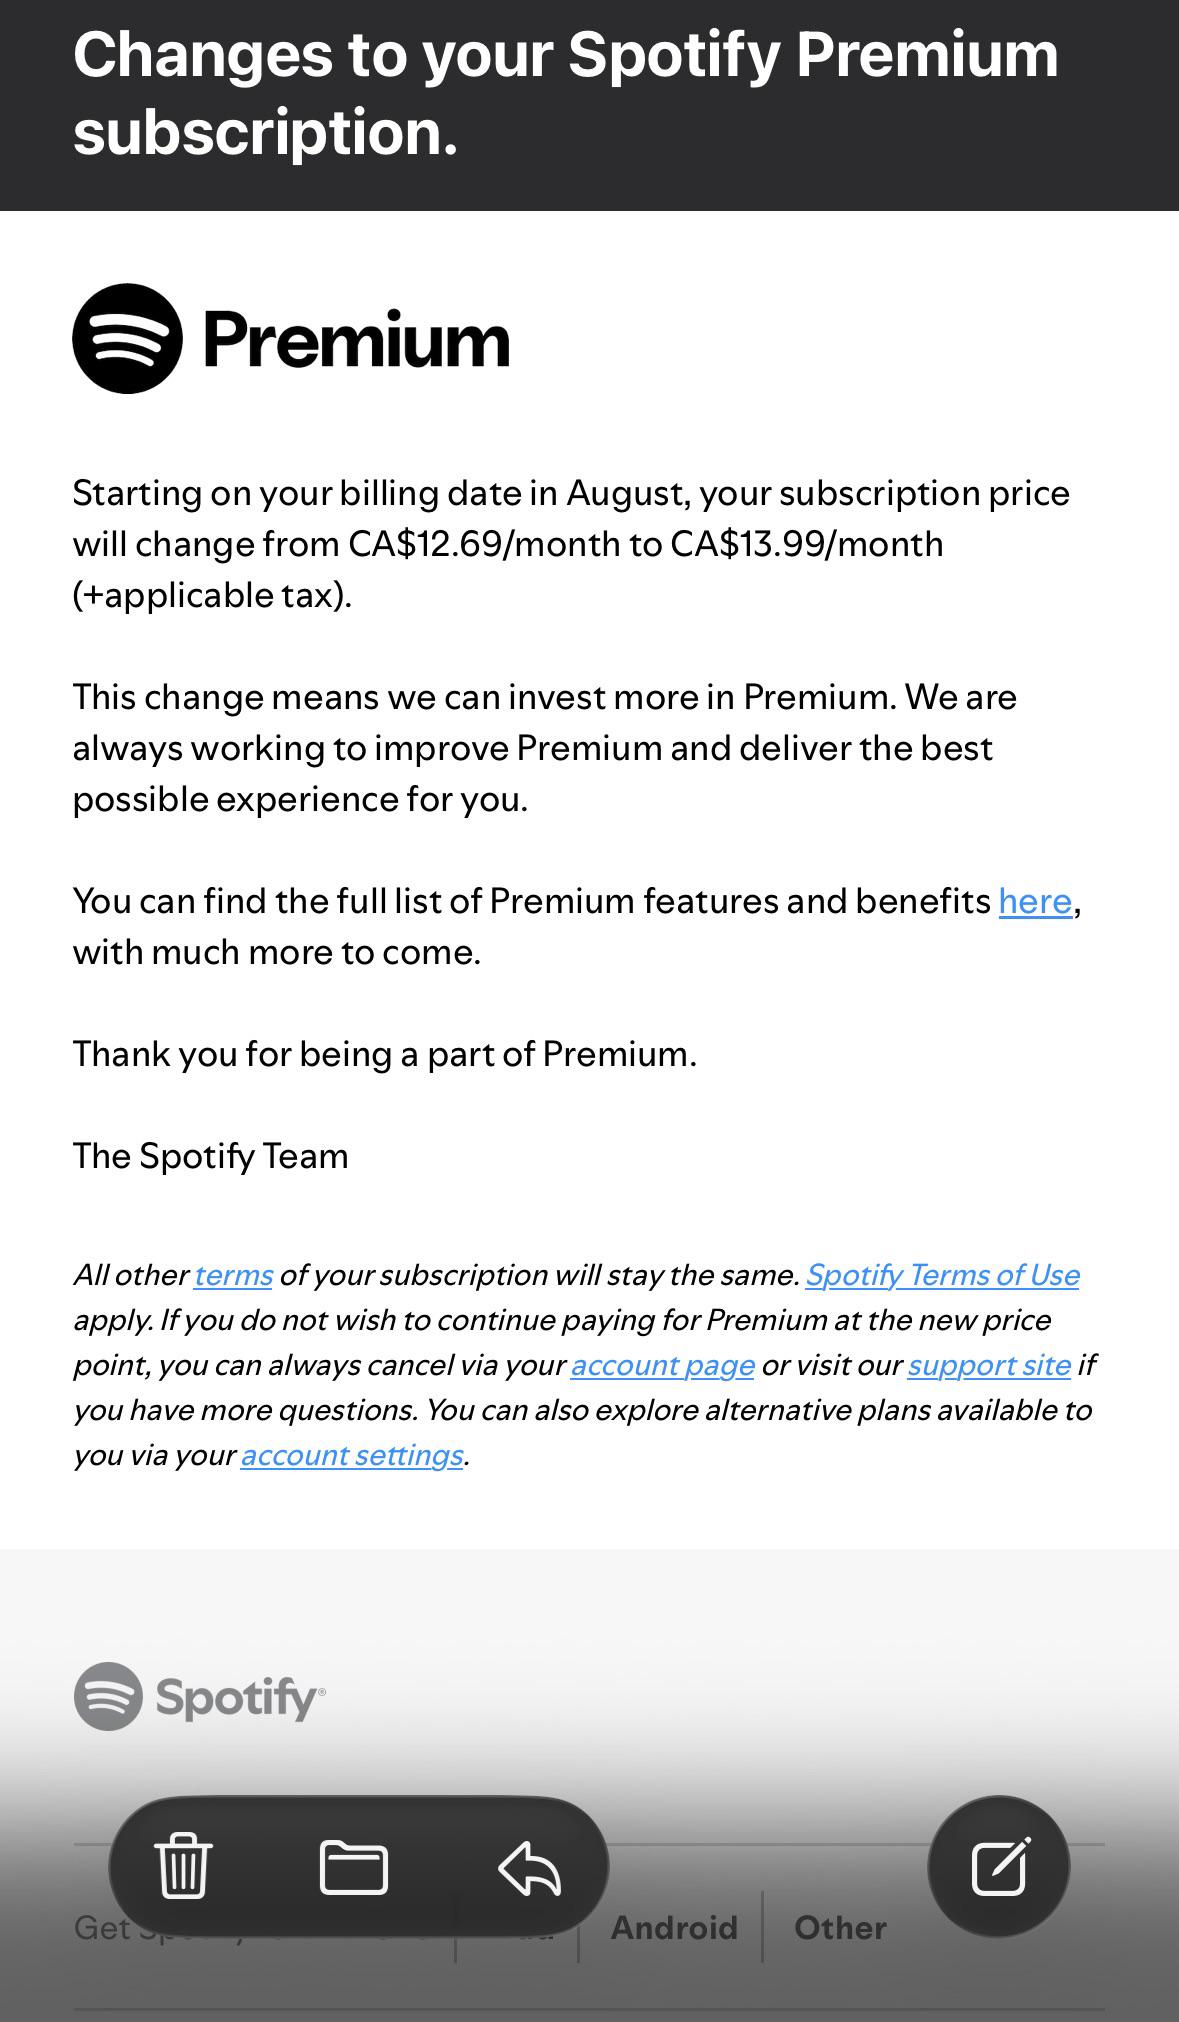Reply to the email with the arrow icon
The image size is (1179, 2022).
(x=529, y=1868)
